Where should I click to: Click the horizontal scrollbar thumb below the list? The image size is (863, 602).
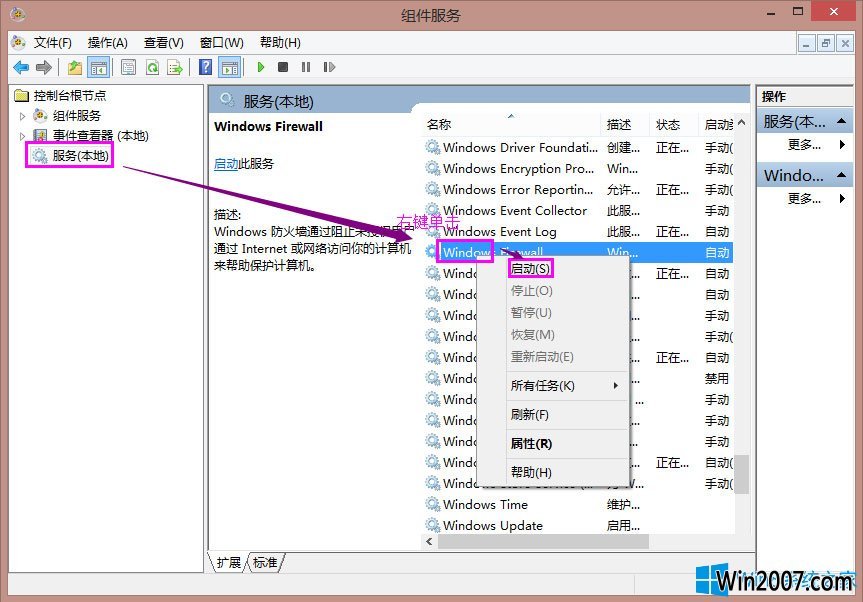pos(543,541)
